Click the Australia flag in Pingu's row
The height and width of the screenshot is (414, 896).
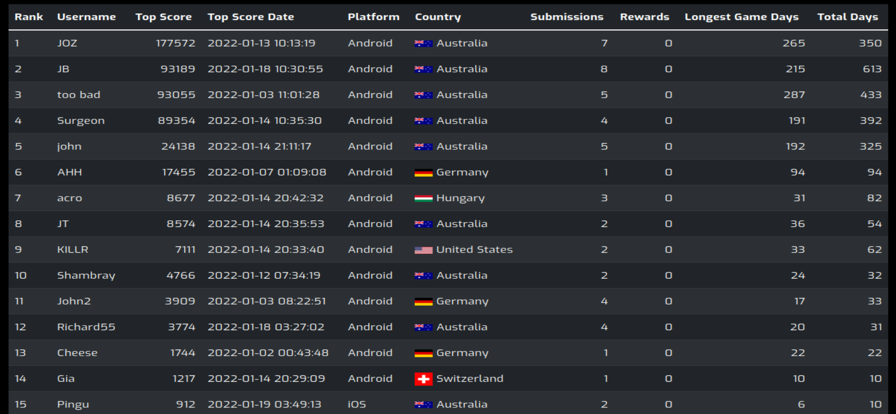click(423, 404)
